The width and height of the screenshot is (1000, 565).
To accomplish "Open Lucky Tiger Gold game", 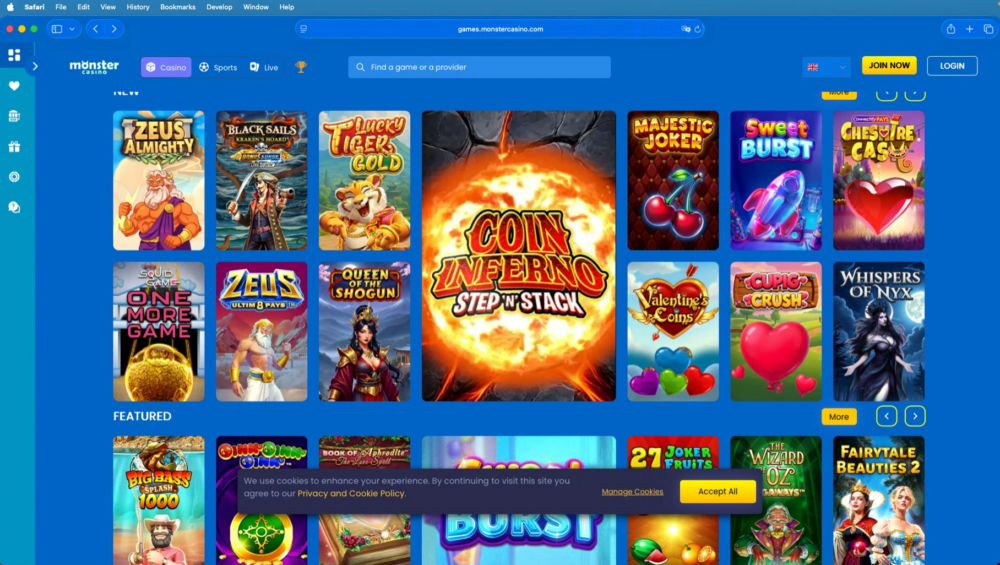I will [x=364, y=180].
